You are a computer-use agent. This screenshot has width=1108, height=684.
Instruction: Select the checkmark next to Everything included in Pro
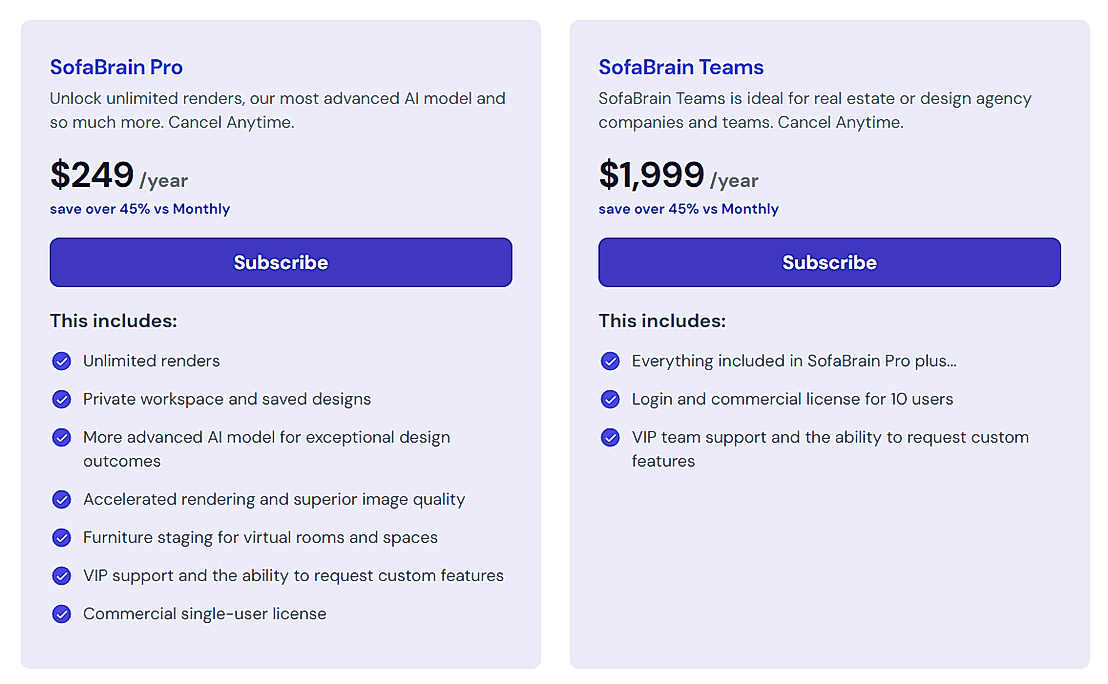click(610, 361)
